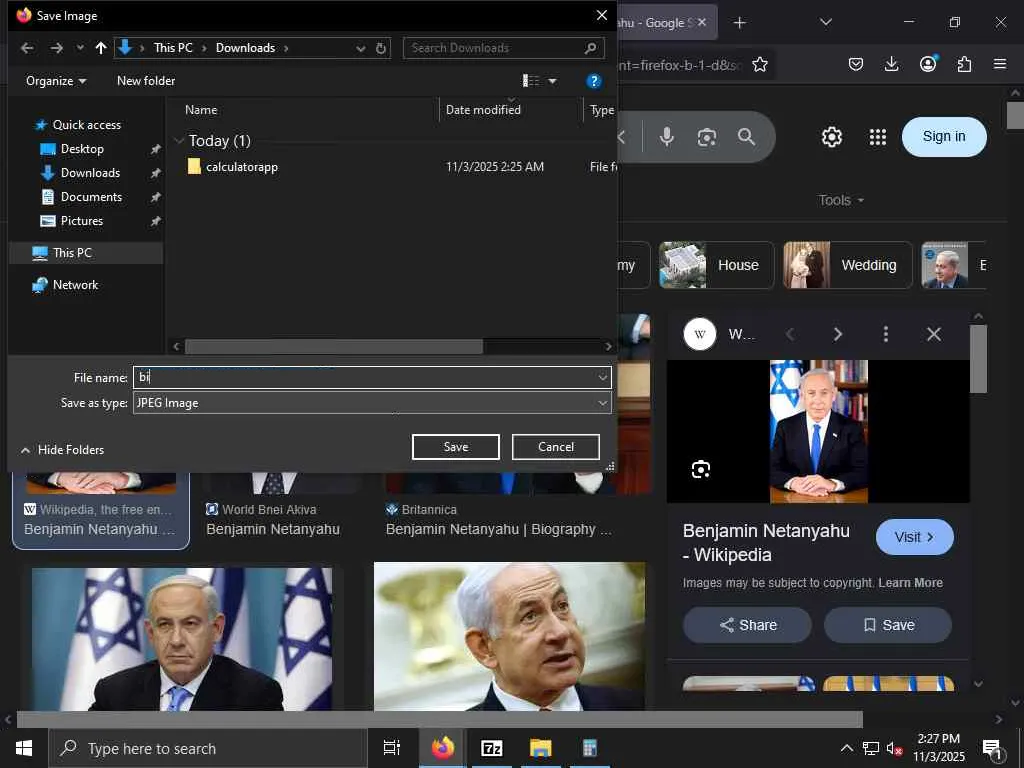
Task: Show next image in preview panel
Action: point(838,334)
